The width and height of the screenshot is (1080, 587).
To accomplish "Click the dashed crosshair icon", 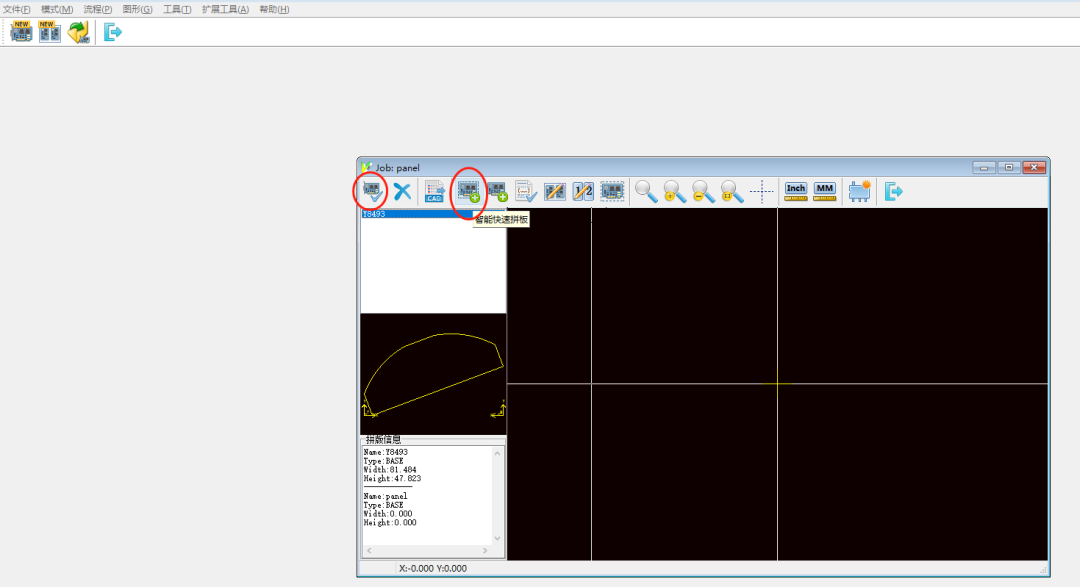I will click(762, 192).
